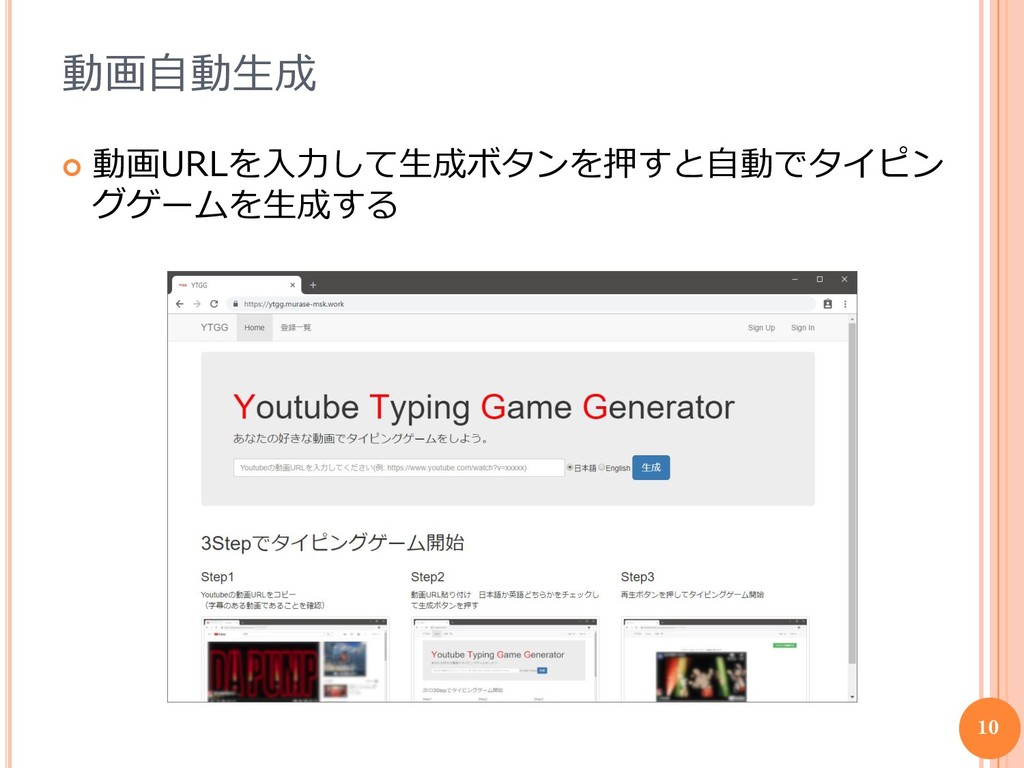Reload the page with refresh icon
Screen dimensions: 1024x768
[214, 304]
